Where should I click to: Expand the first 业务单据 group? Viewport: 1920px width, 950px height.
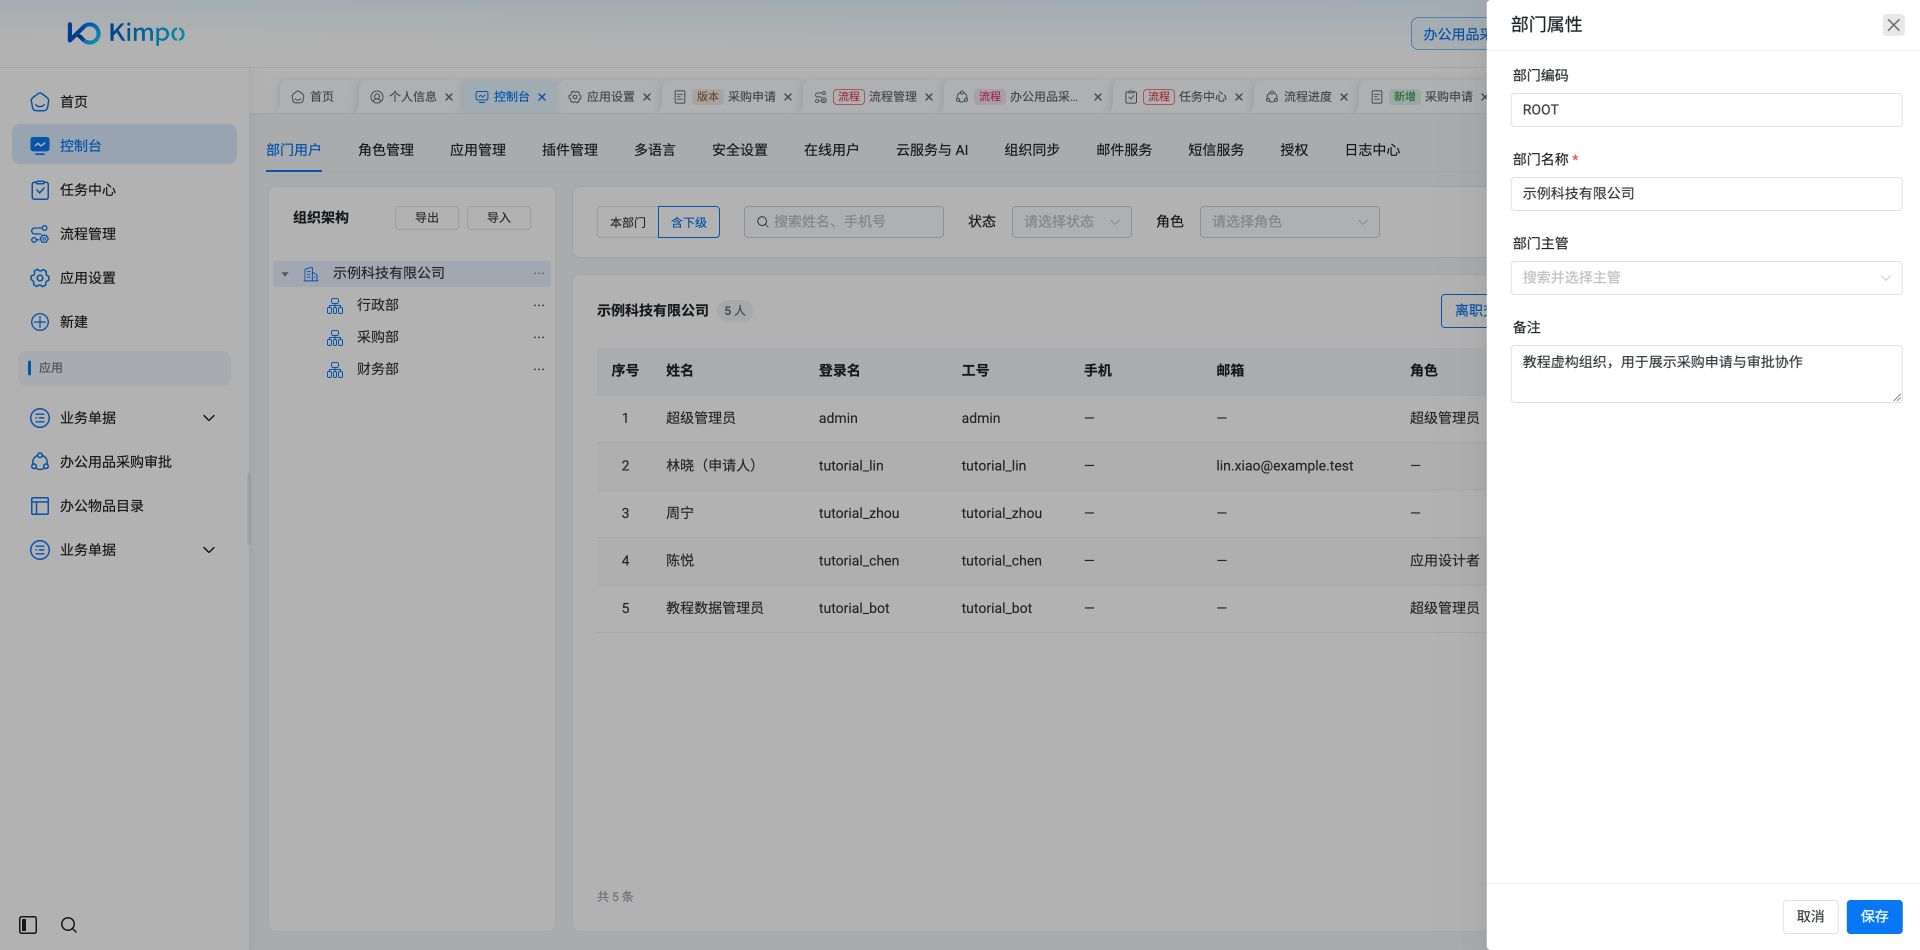pyautogui.click(x=209, y=417)
